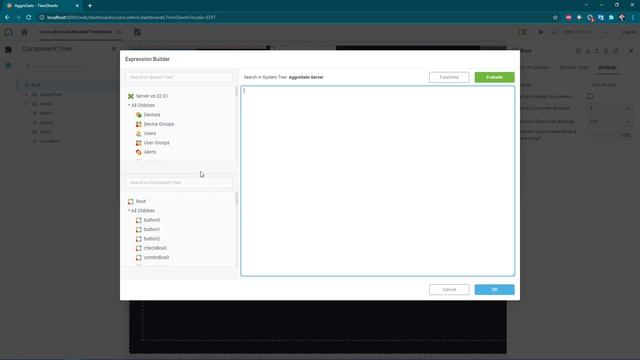Select User Groups icon in system tree
This screenshot has width=640, height=360.
click(x=138, y=143)
